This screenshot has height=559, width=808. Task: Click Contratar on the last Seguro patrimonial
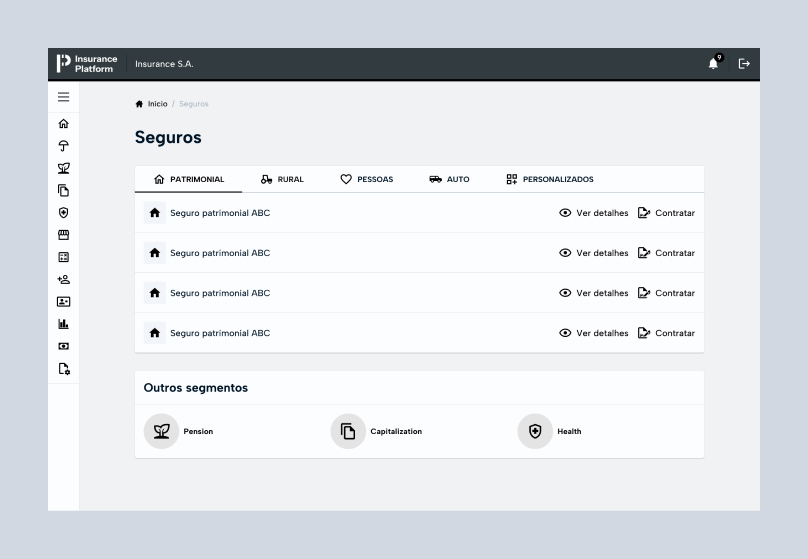[x=666, y=333]
